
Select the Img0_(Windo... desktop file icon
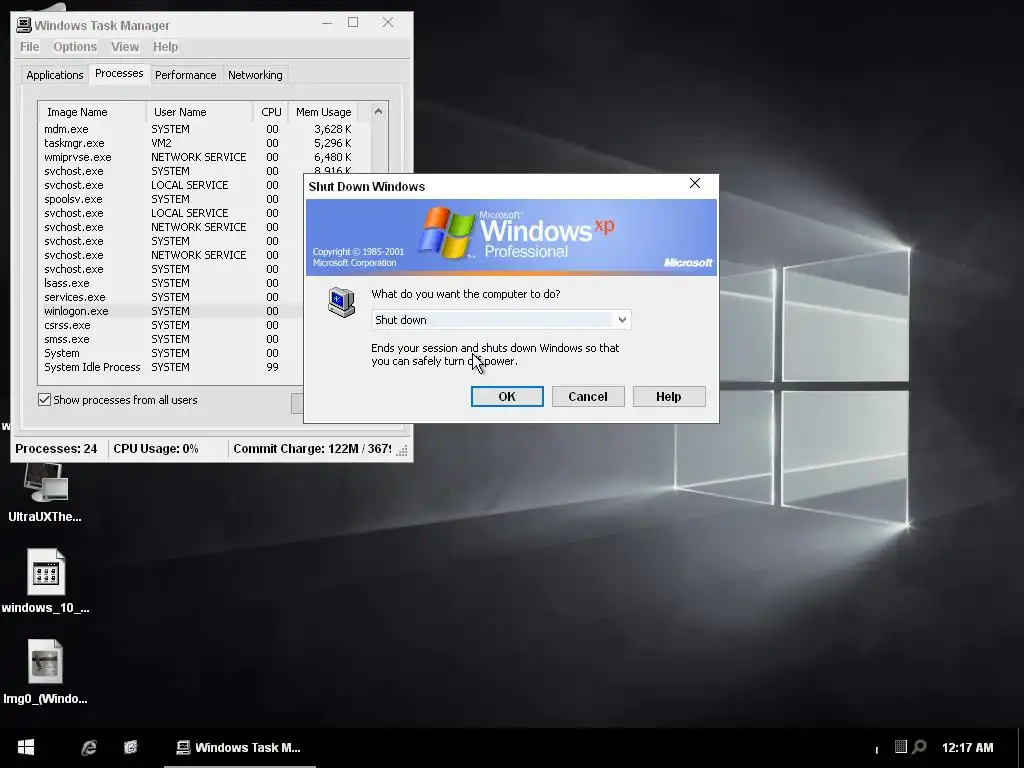45,672
